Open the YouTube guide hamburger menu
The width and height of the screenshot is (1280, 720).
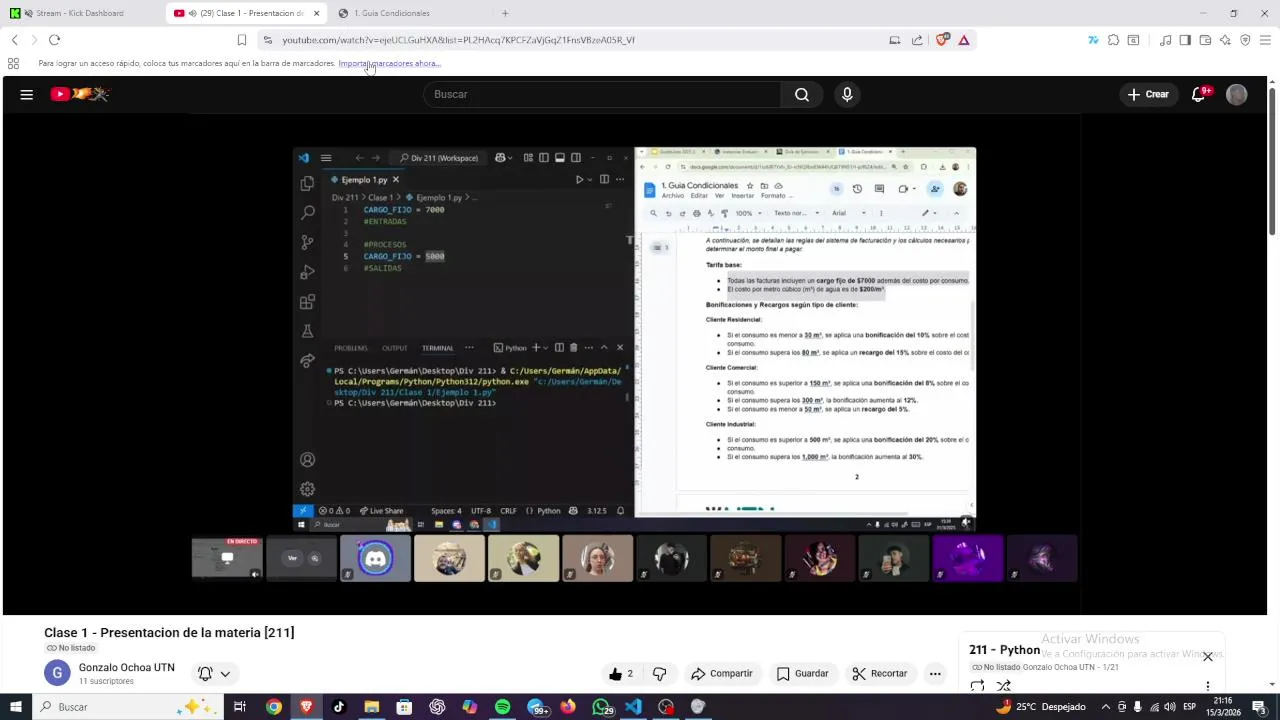[27, 94]
